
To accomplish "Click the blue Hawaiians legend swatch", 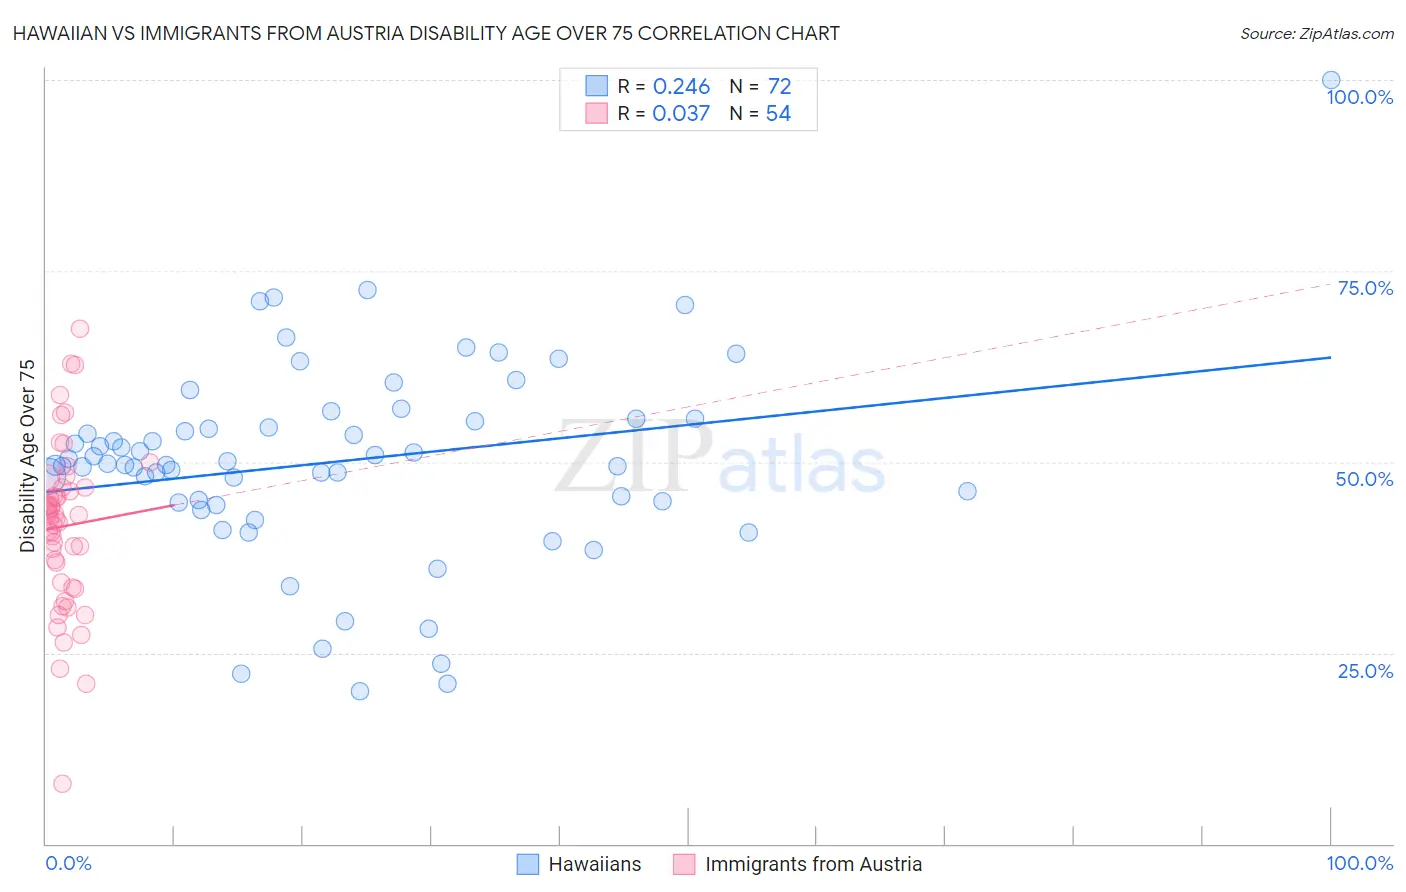I will (x=528, y=864).
